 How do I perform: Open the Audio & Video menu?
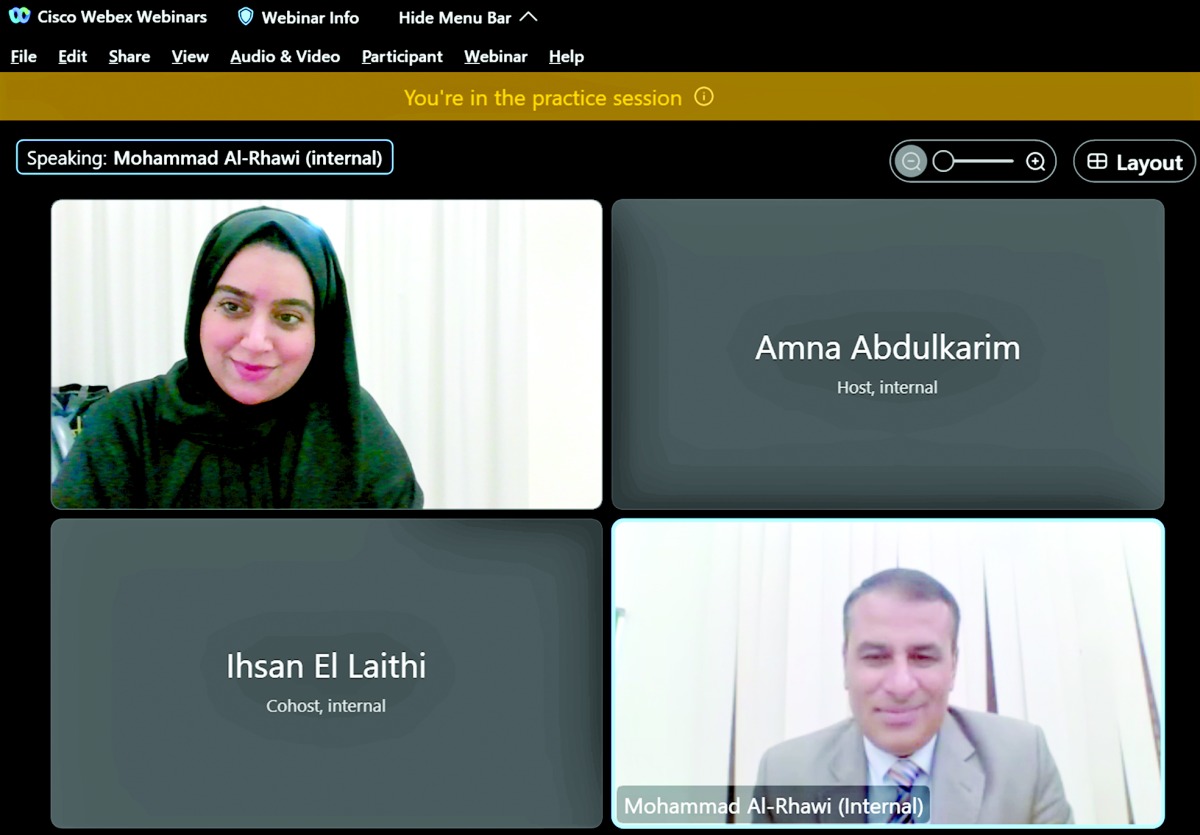click(x=285, y=57)
